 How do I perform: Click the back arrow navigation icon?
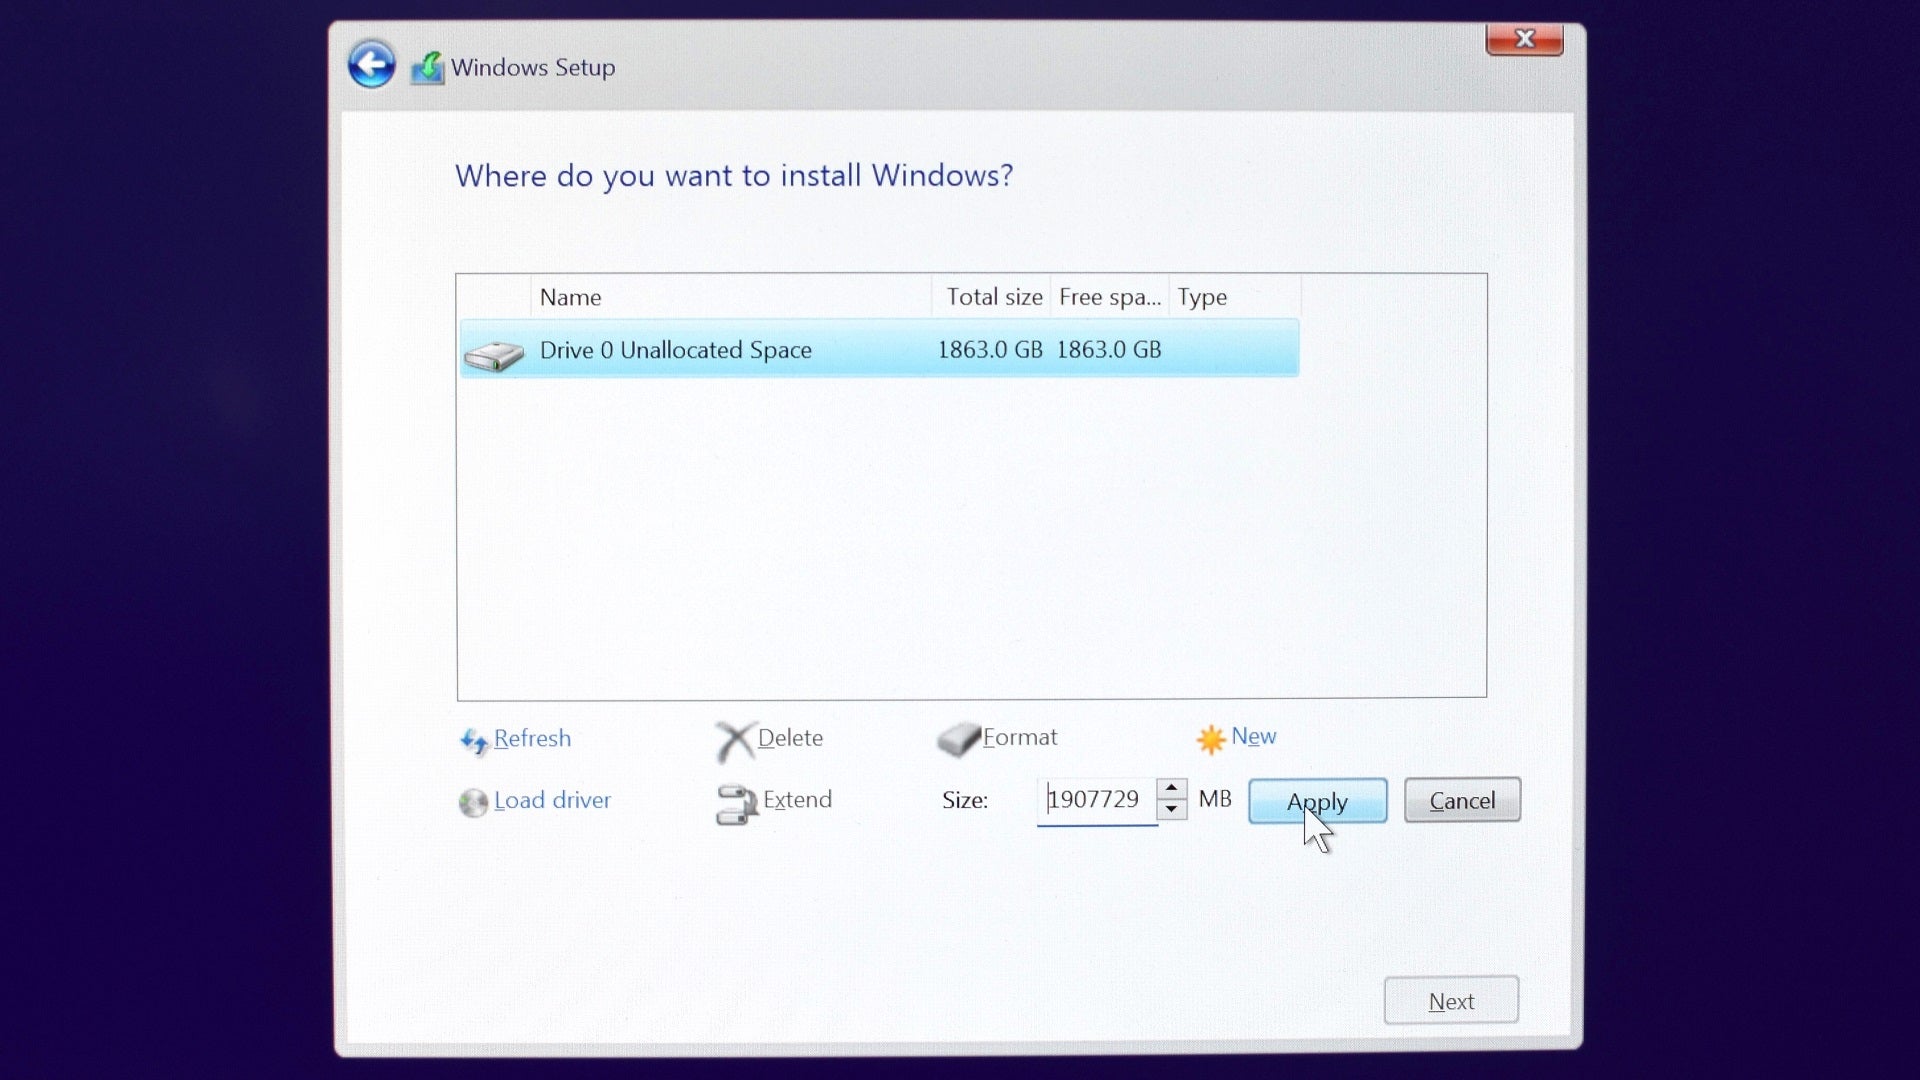[370, 64]
